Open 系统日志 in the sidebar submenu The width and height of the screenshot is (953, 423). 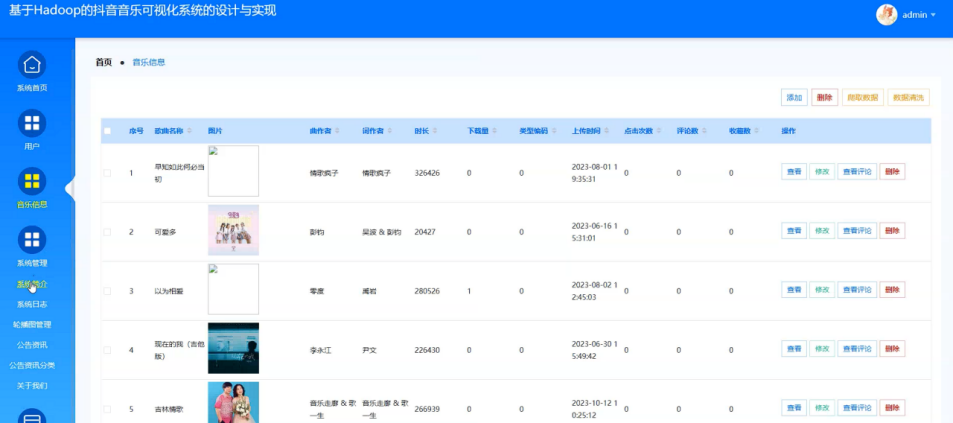(32, 304)
